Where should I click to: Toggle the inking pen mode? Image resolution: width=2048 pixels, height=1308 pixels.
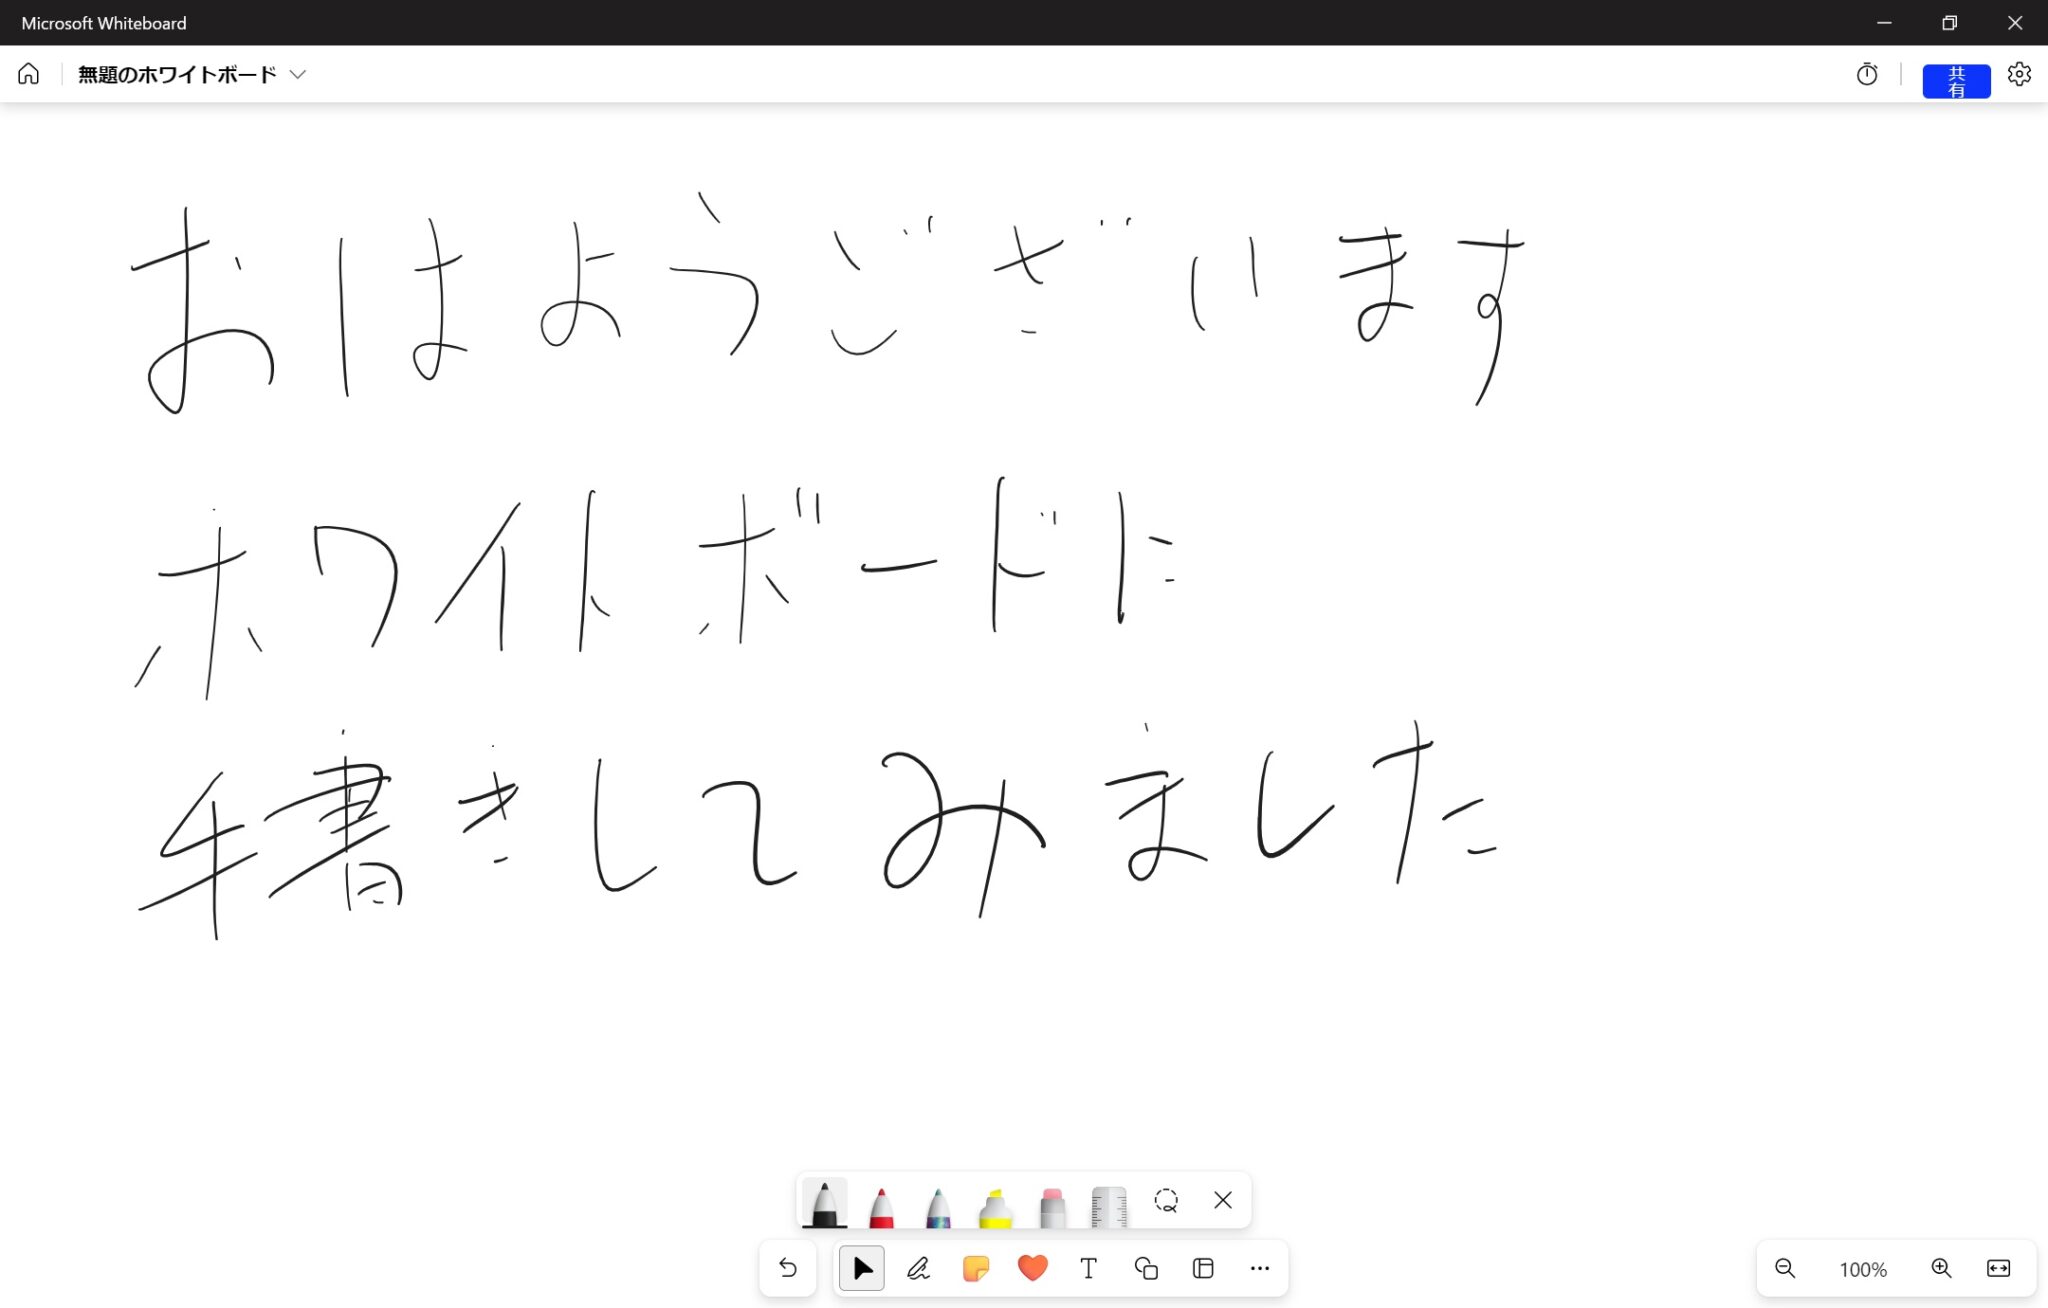(x=918, y=1268)
